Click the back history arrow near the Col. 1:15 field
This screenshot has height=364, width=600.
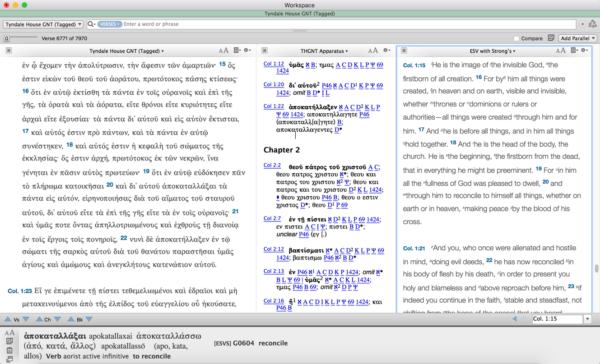[x=514, y=318]
